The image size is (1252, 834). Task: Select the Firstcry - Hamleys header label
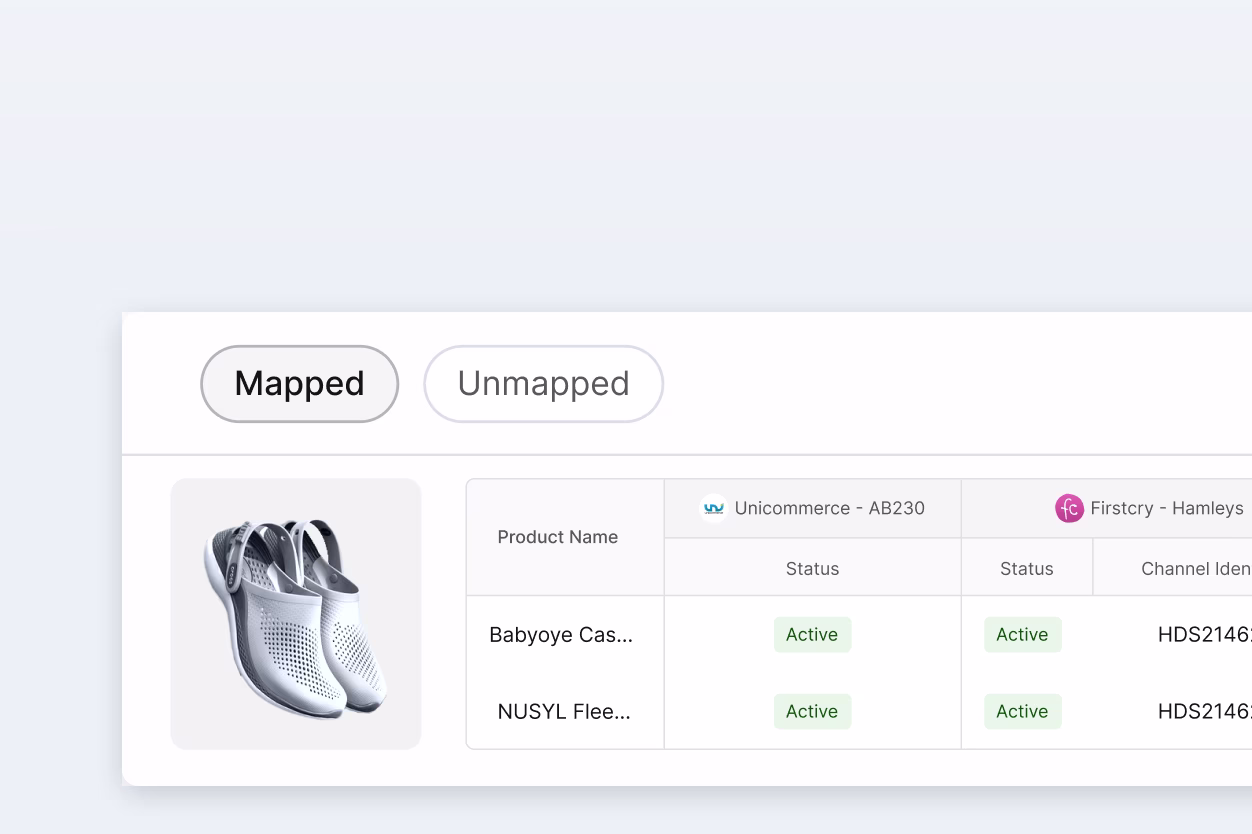pos(1166,508)
